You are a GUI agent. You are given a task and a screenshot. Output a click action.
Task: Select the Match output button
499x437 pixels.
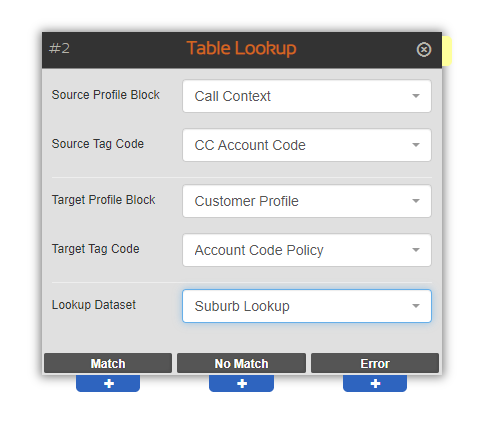(x=108, y=363)
